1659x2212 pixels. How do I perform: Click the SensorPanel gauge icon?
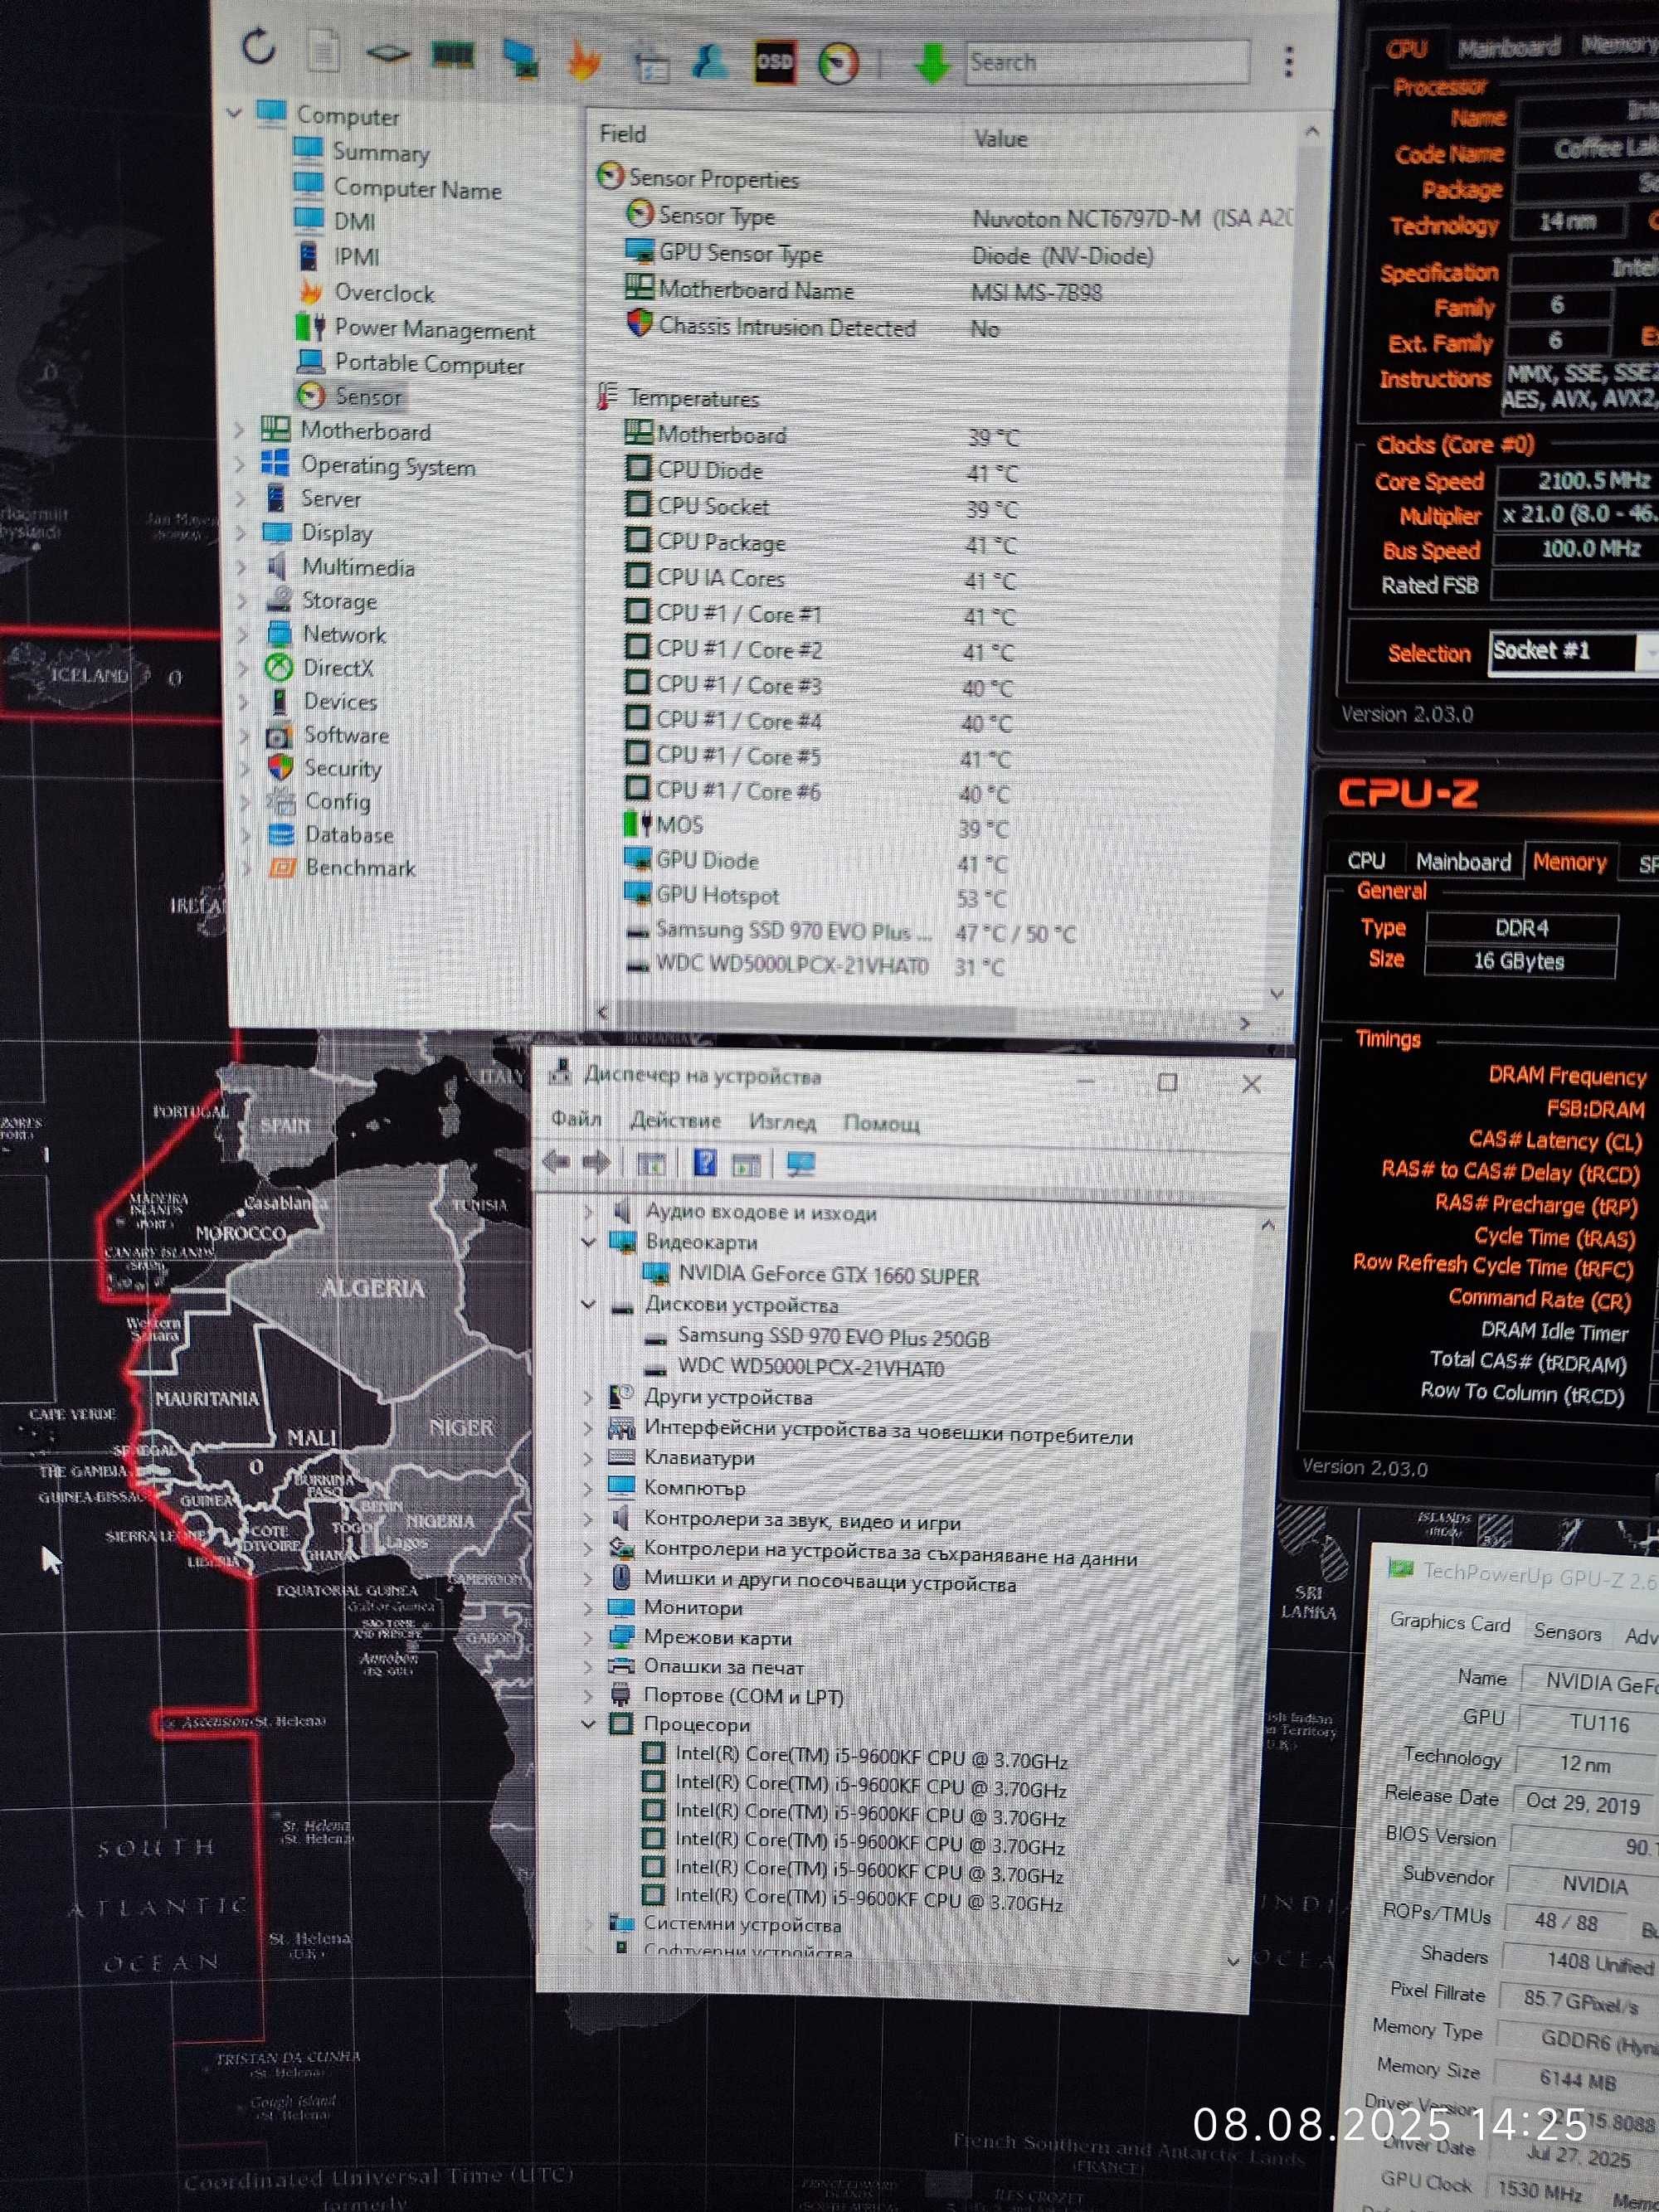point(838,64)
